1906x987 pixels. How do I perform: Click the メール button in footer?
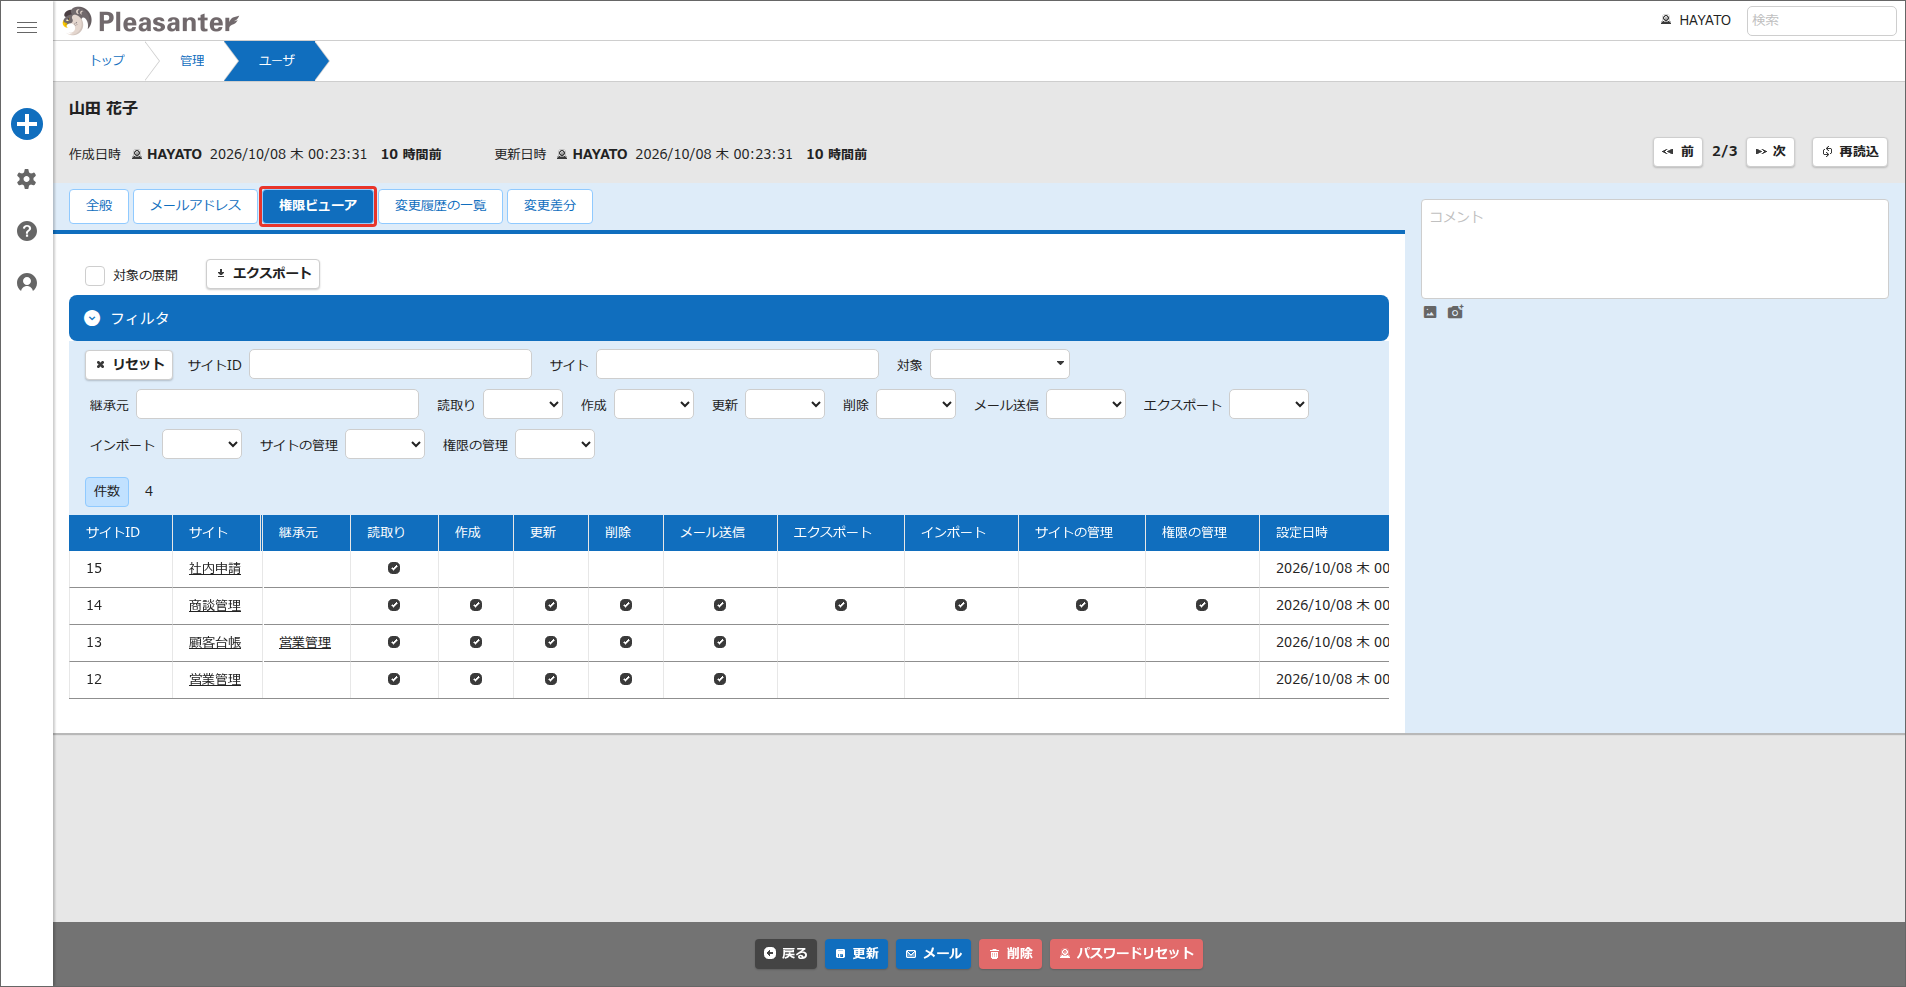coord(933,954)
